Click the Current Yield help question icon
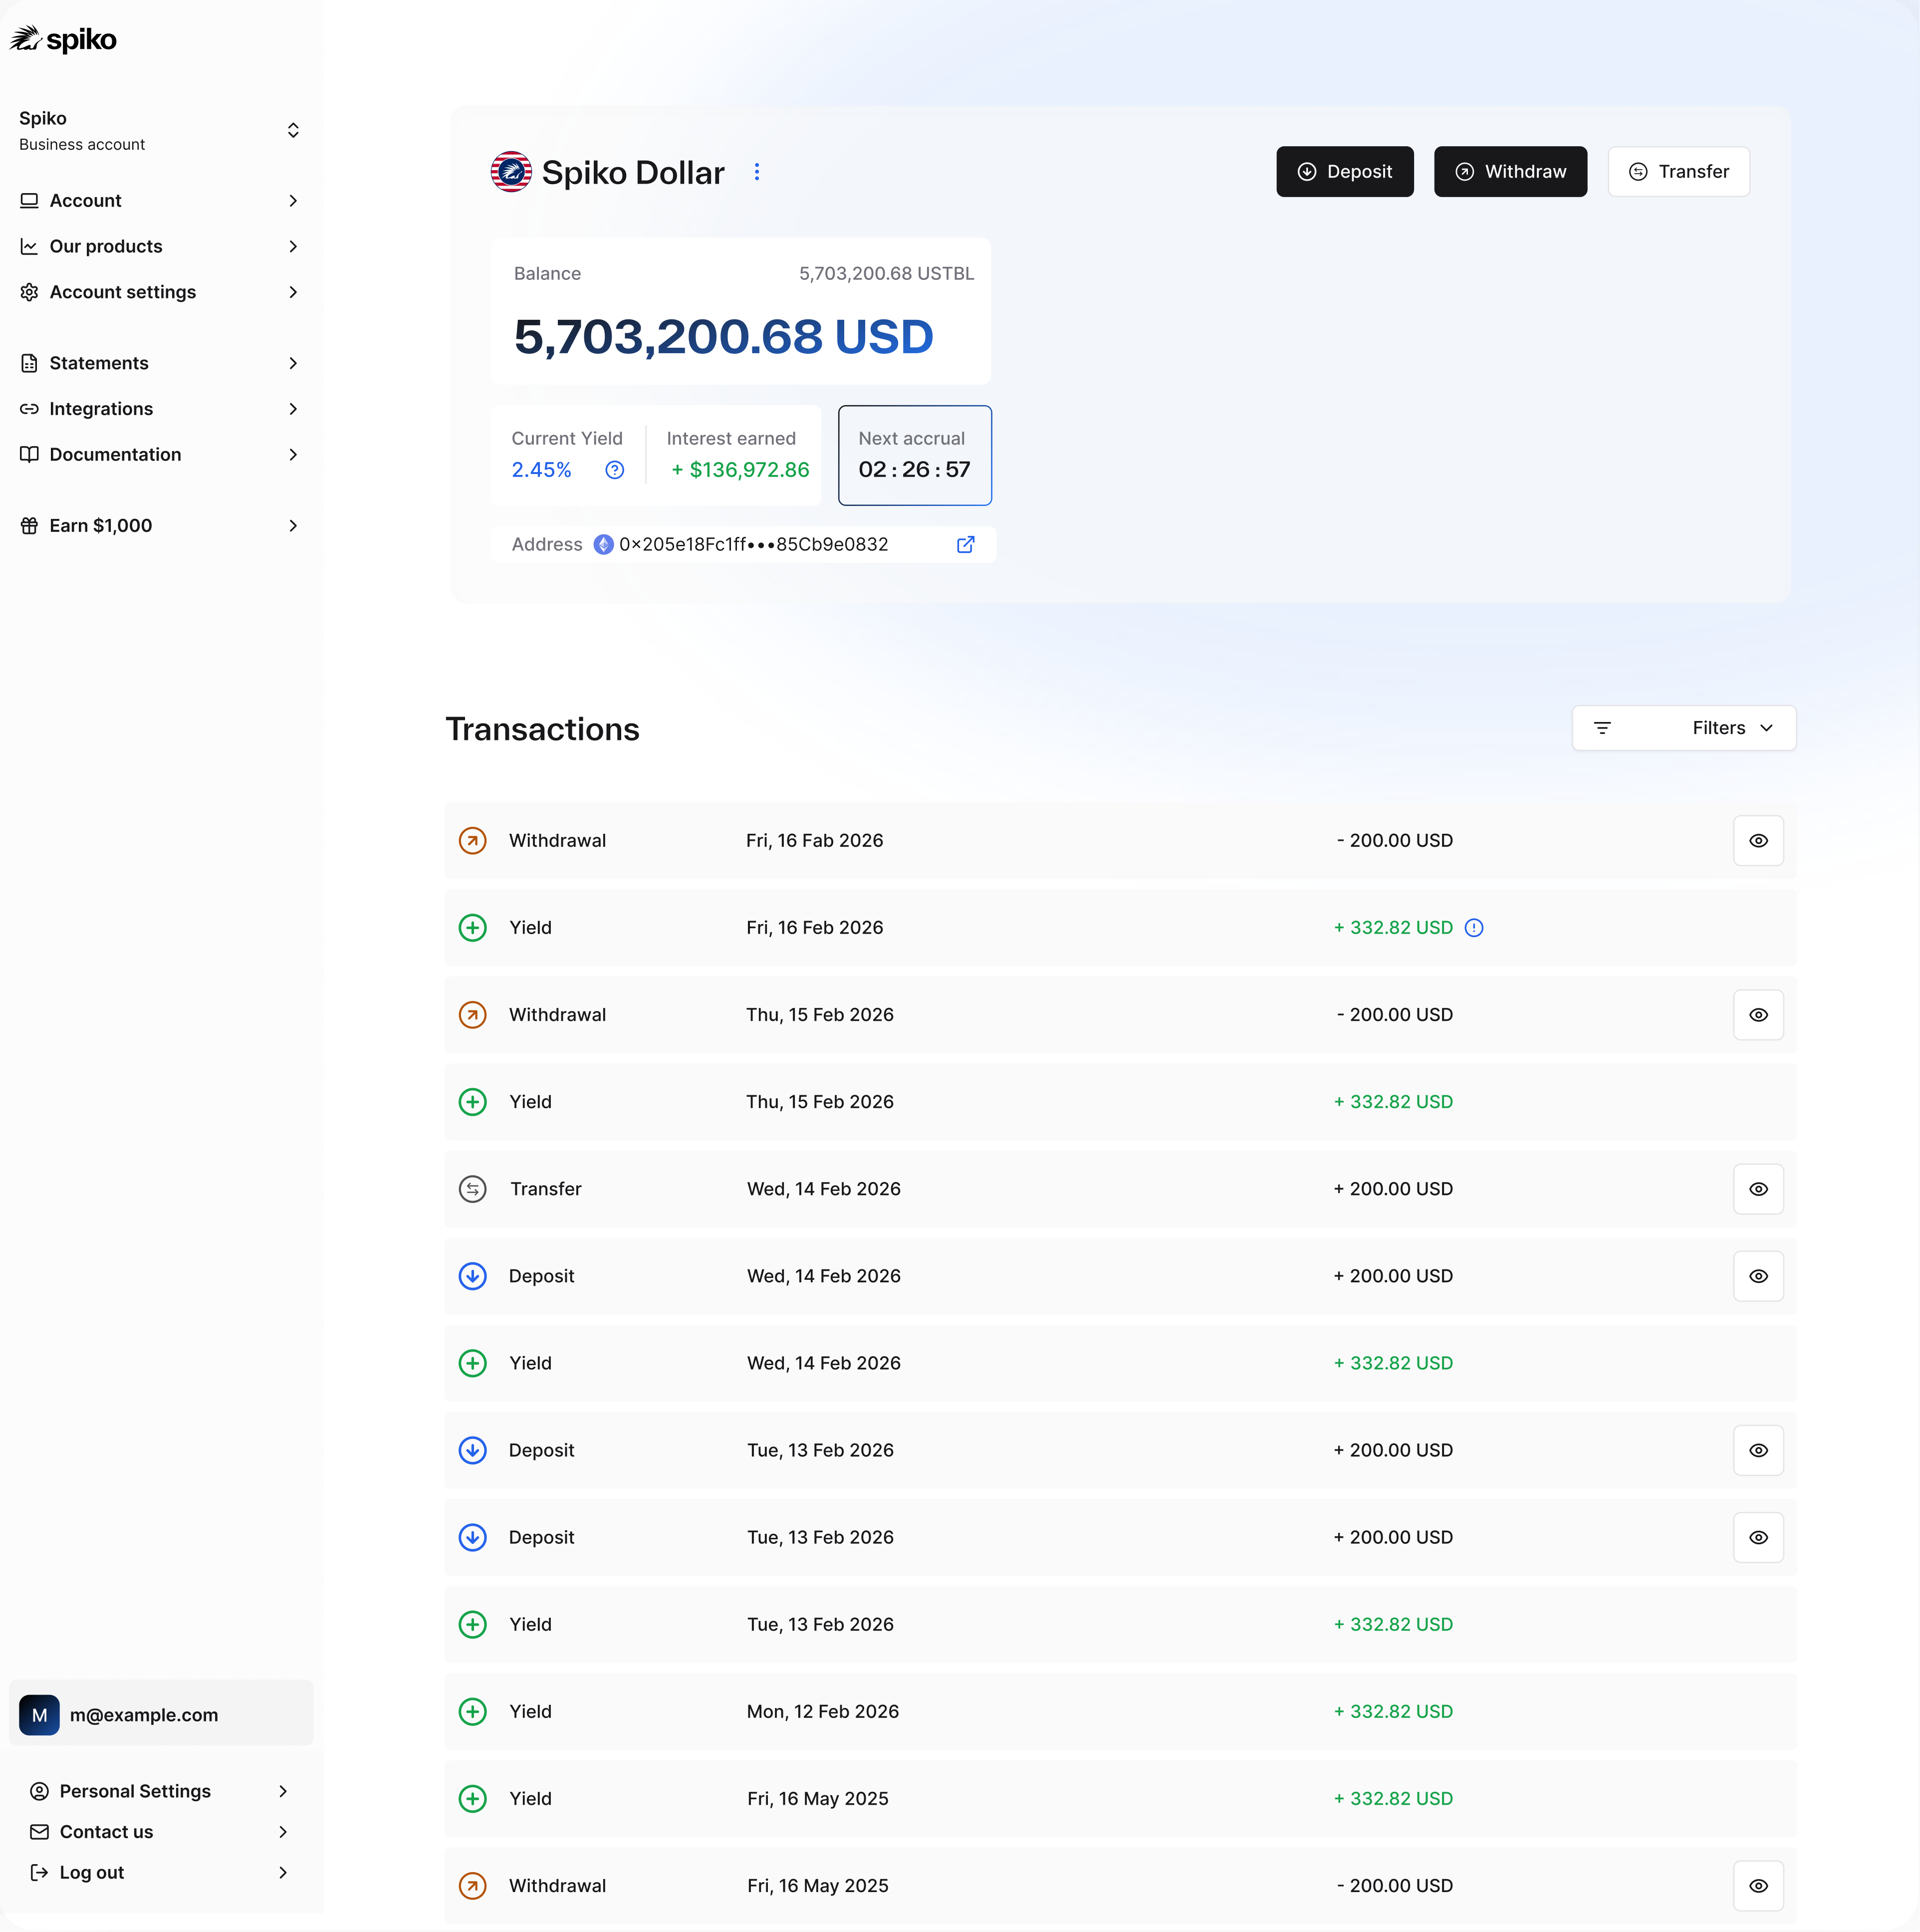This screenshot has width=1920, height=1932. 615,470
